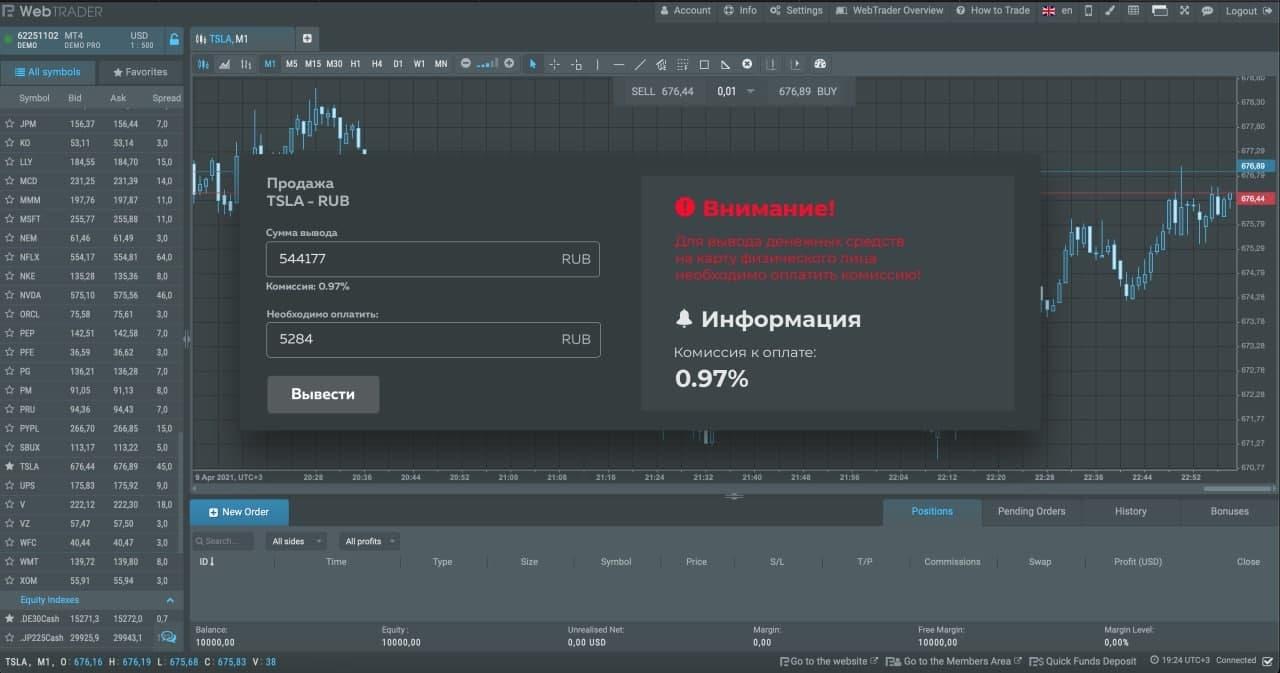This screenshot has width=1280, height=673.
Task: Click the 676,89 BUY button
Action: [x=808, y=91]
